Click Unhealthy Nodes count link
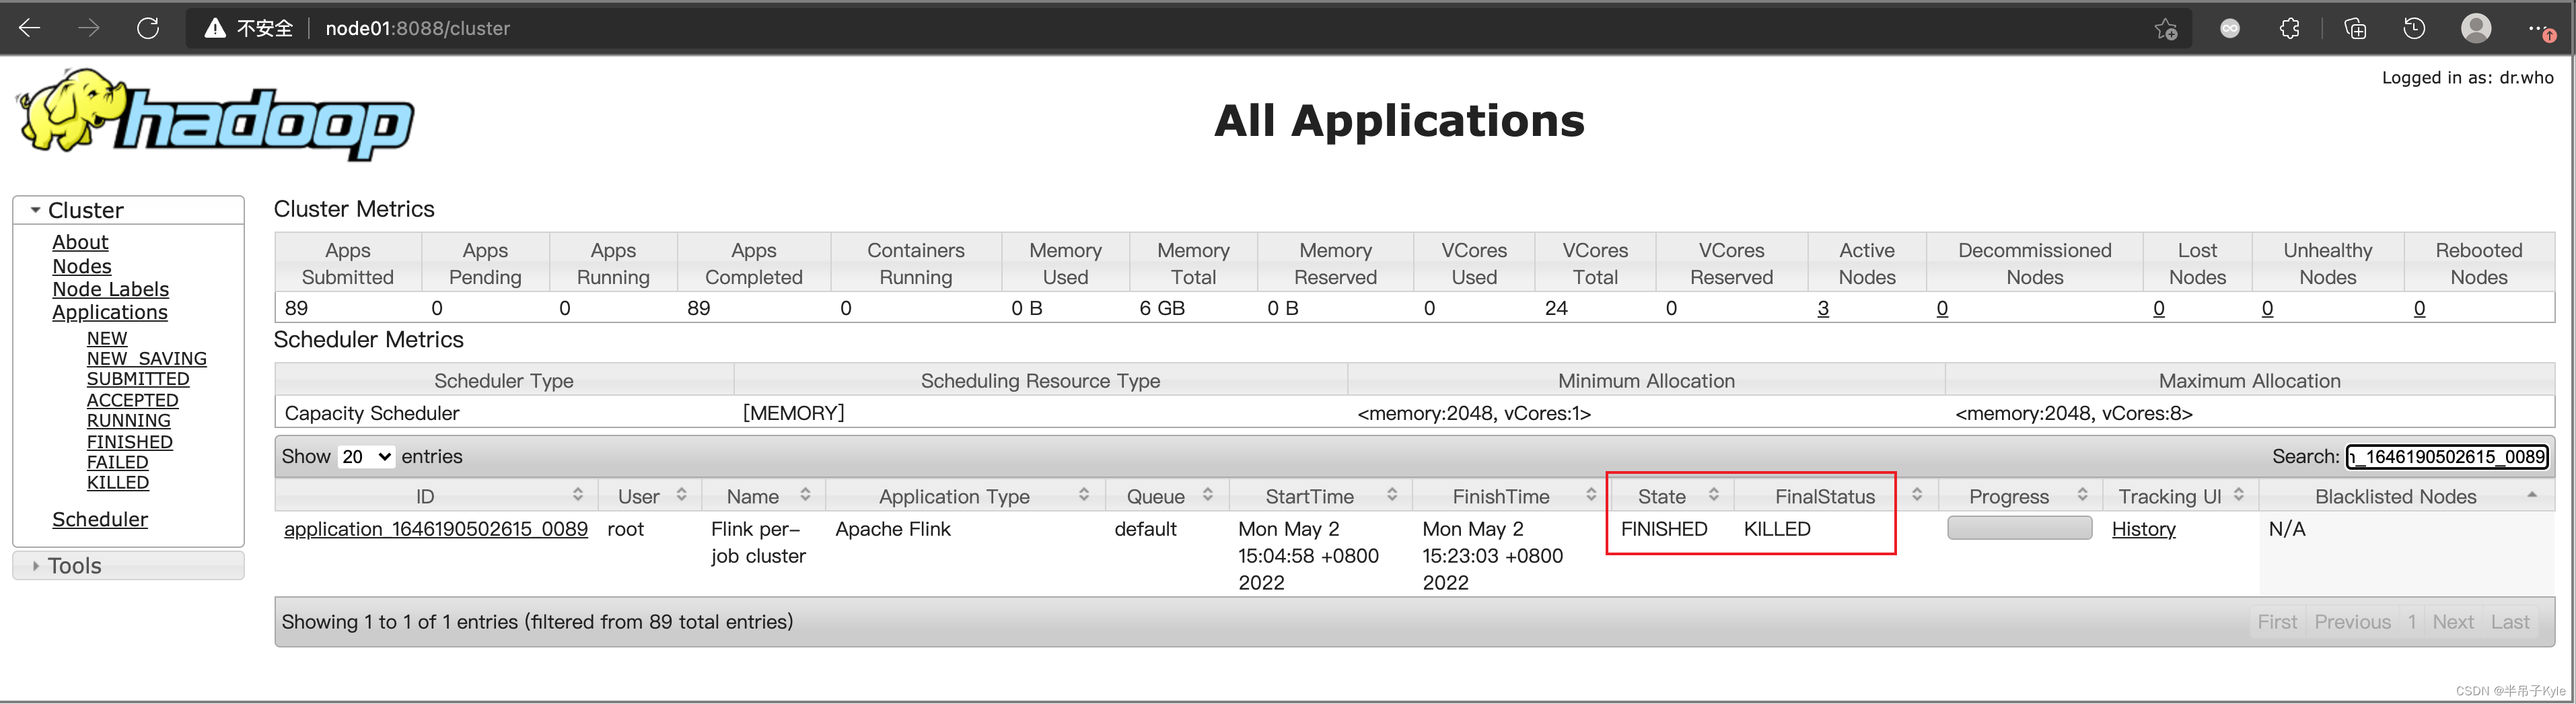Image resolution: width=2576 pixels, height=704 pixels. click(x=2268, y=308)
